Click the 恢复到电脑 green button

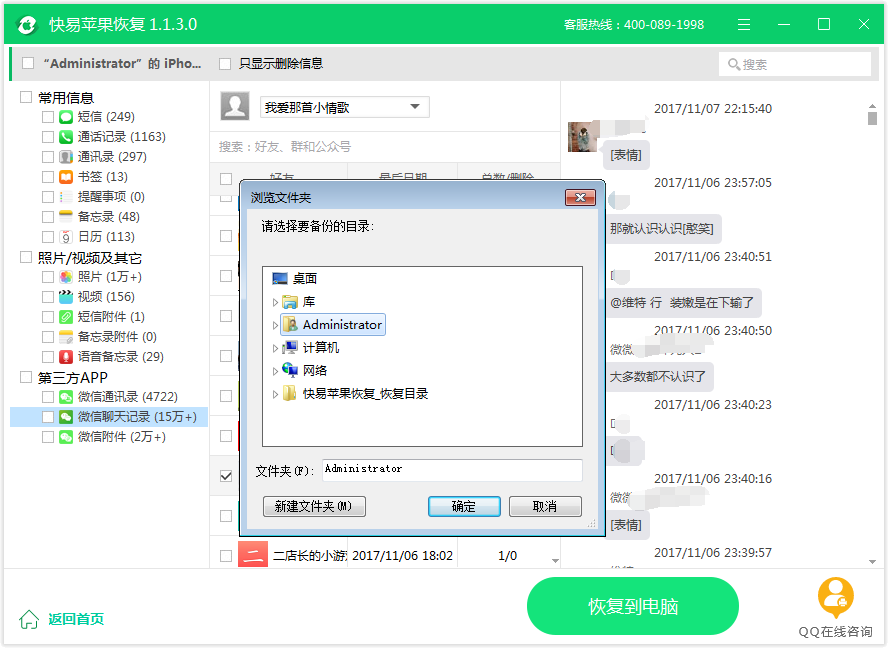[633, 606]
